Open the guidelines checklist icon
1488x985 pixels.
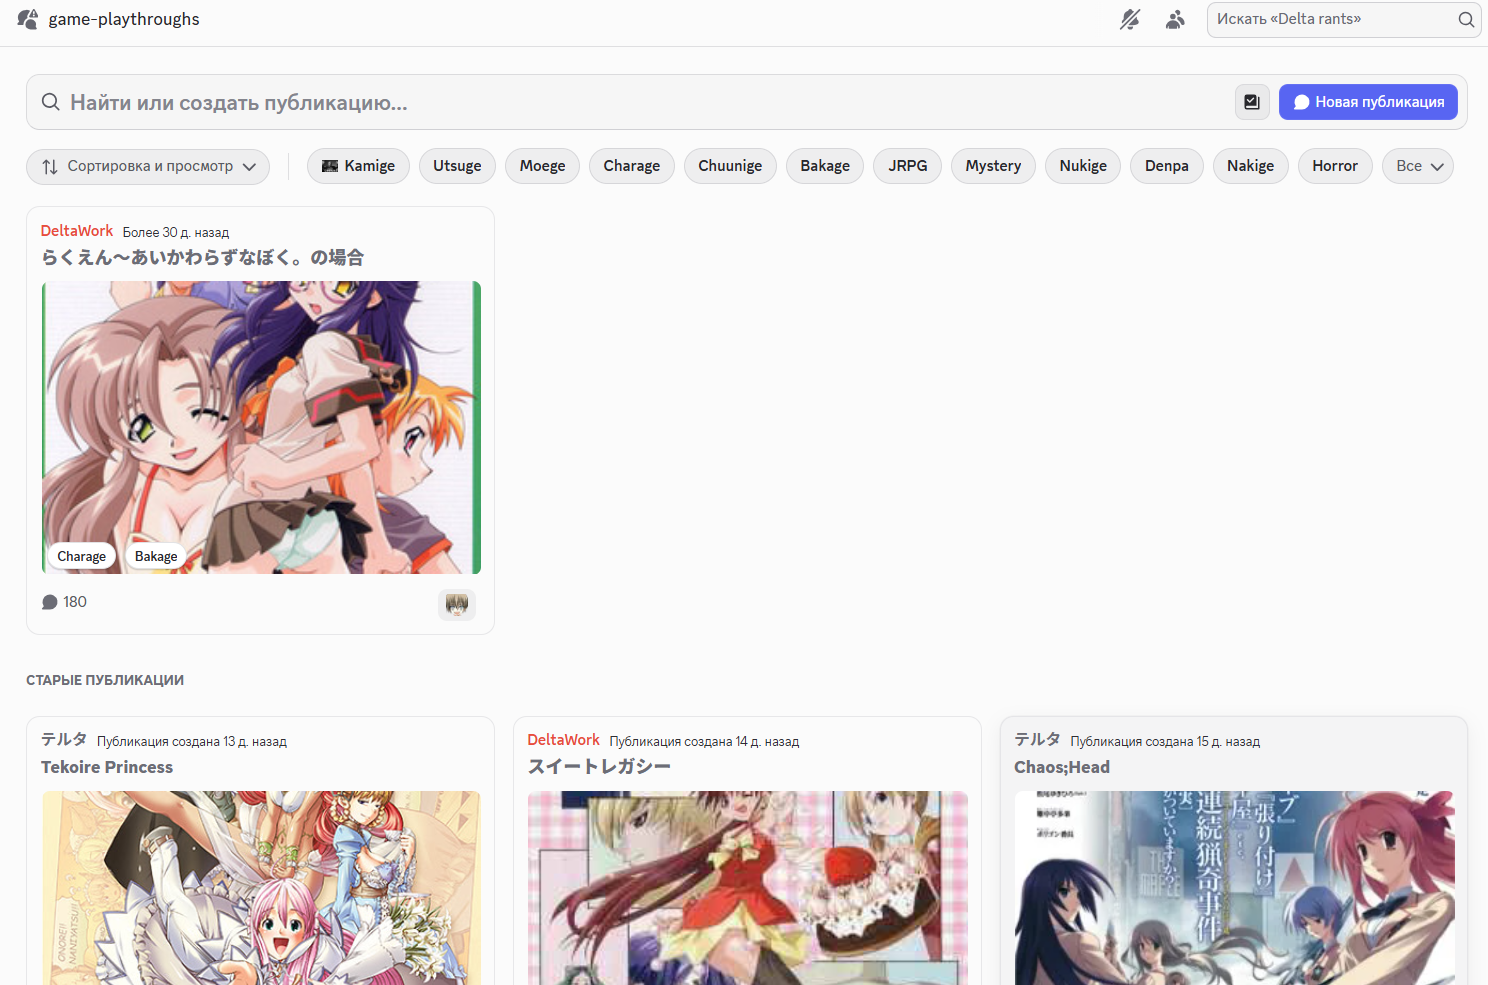[1251, 102]
